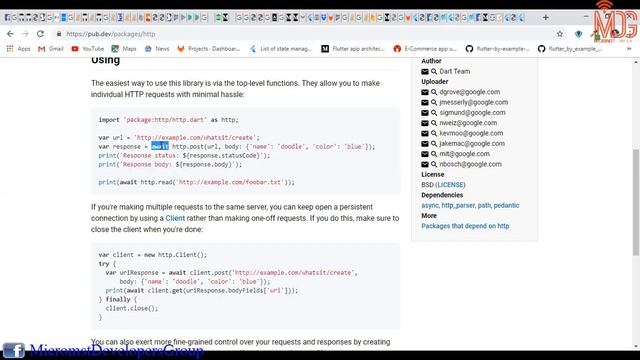This screenshot has width=640, height=360.
Task: Click the page's vertical scrollbar thumb
Action: point(636,203)
